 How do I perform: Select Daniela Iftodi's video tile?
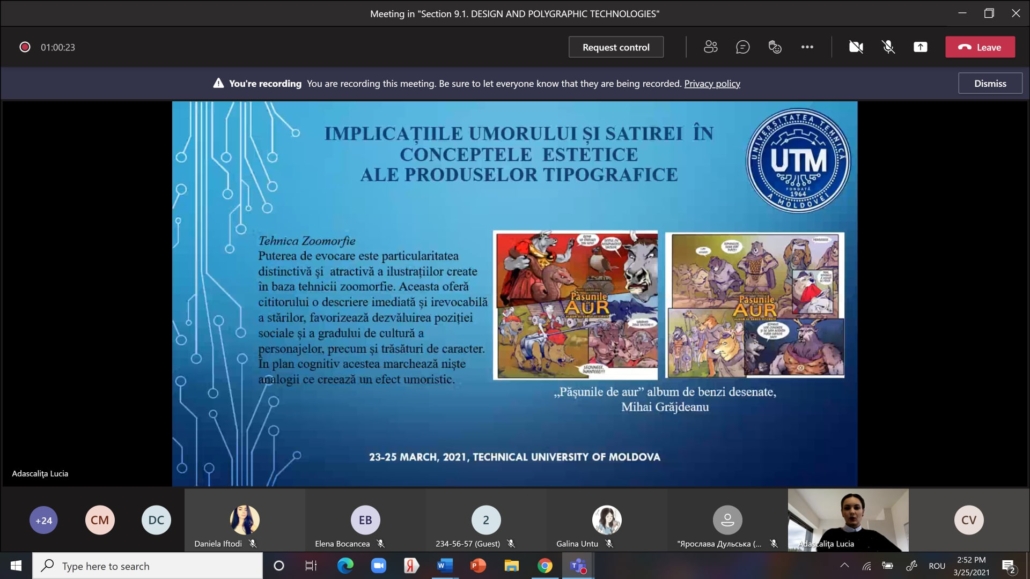click(x=244, y=520)
